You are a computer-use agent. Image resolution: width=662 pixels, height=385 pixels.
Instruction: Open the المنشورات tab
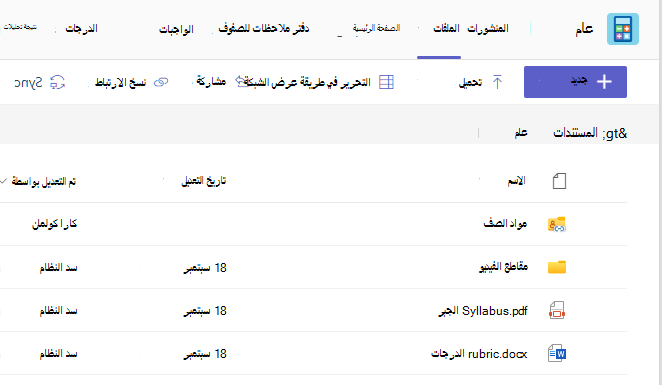click(488, 28)
